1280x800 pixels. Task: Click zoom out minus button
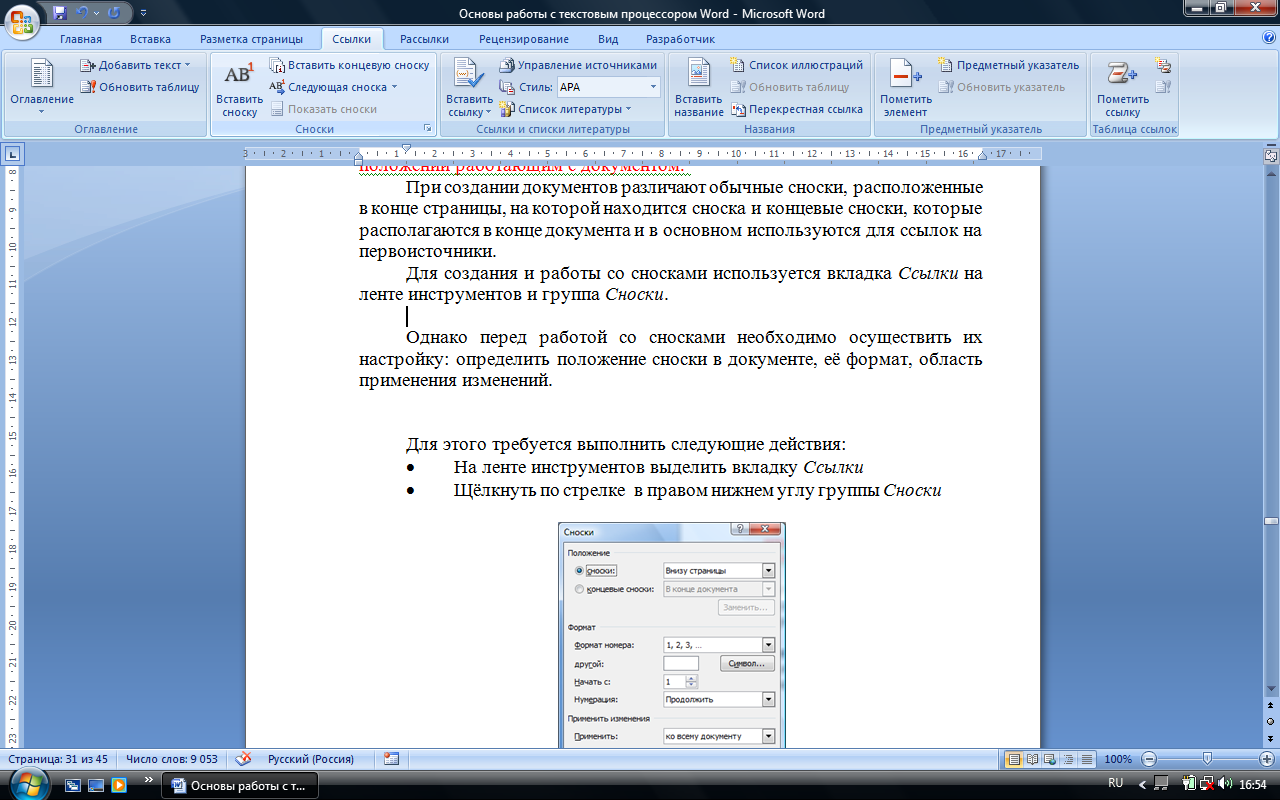pos(1150,759)
